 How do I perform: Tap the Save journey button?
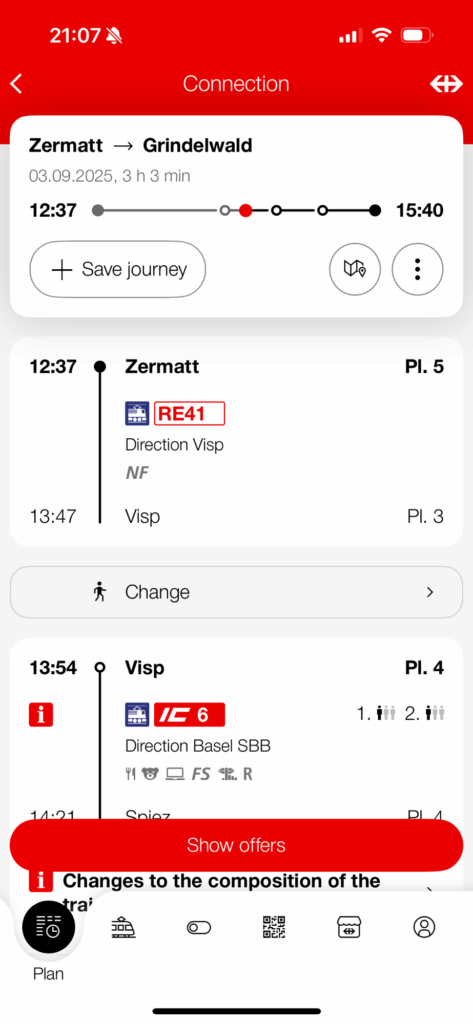point(118,269)
